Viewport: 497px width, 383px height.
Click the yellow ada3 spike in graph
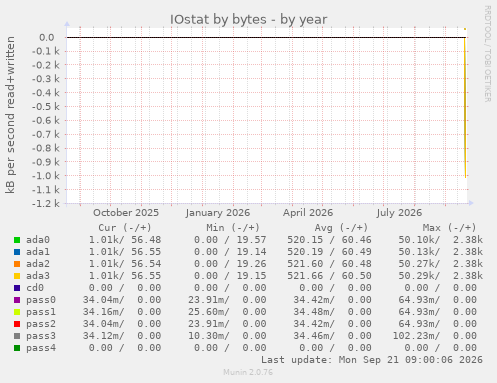click(465, 107)
